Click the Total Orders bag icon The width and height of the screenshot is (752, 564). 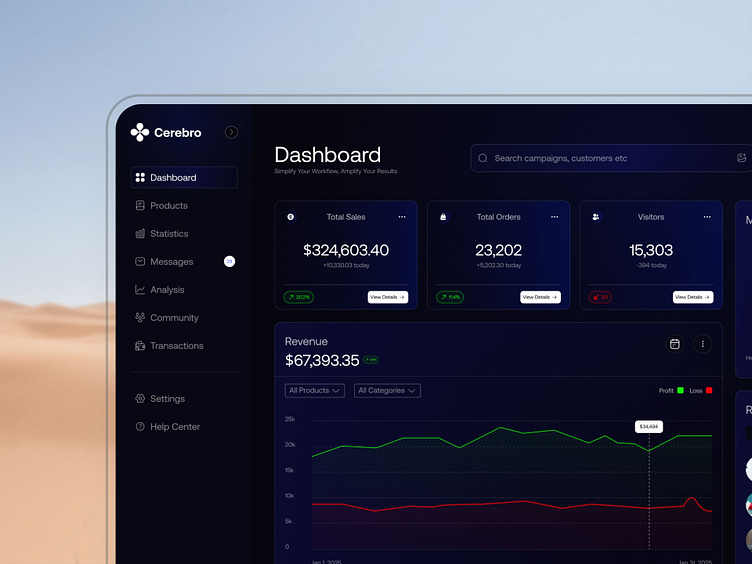(x=443, y=217)
